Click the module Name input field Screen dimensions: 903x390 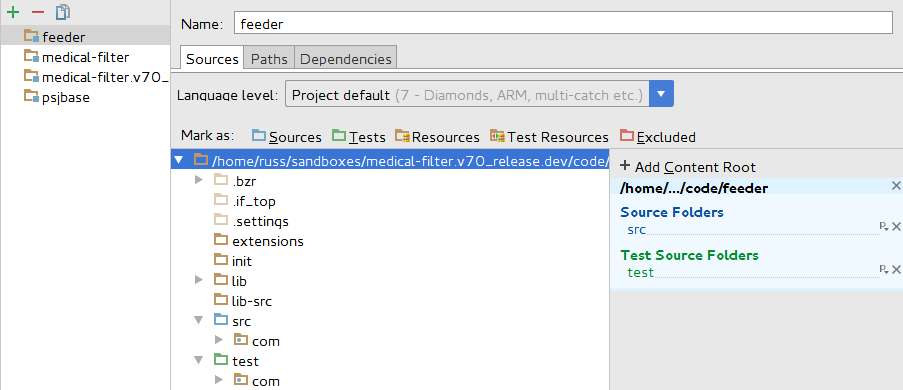pyautogui.click(x=563, y=23)
